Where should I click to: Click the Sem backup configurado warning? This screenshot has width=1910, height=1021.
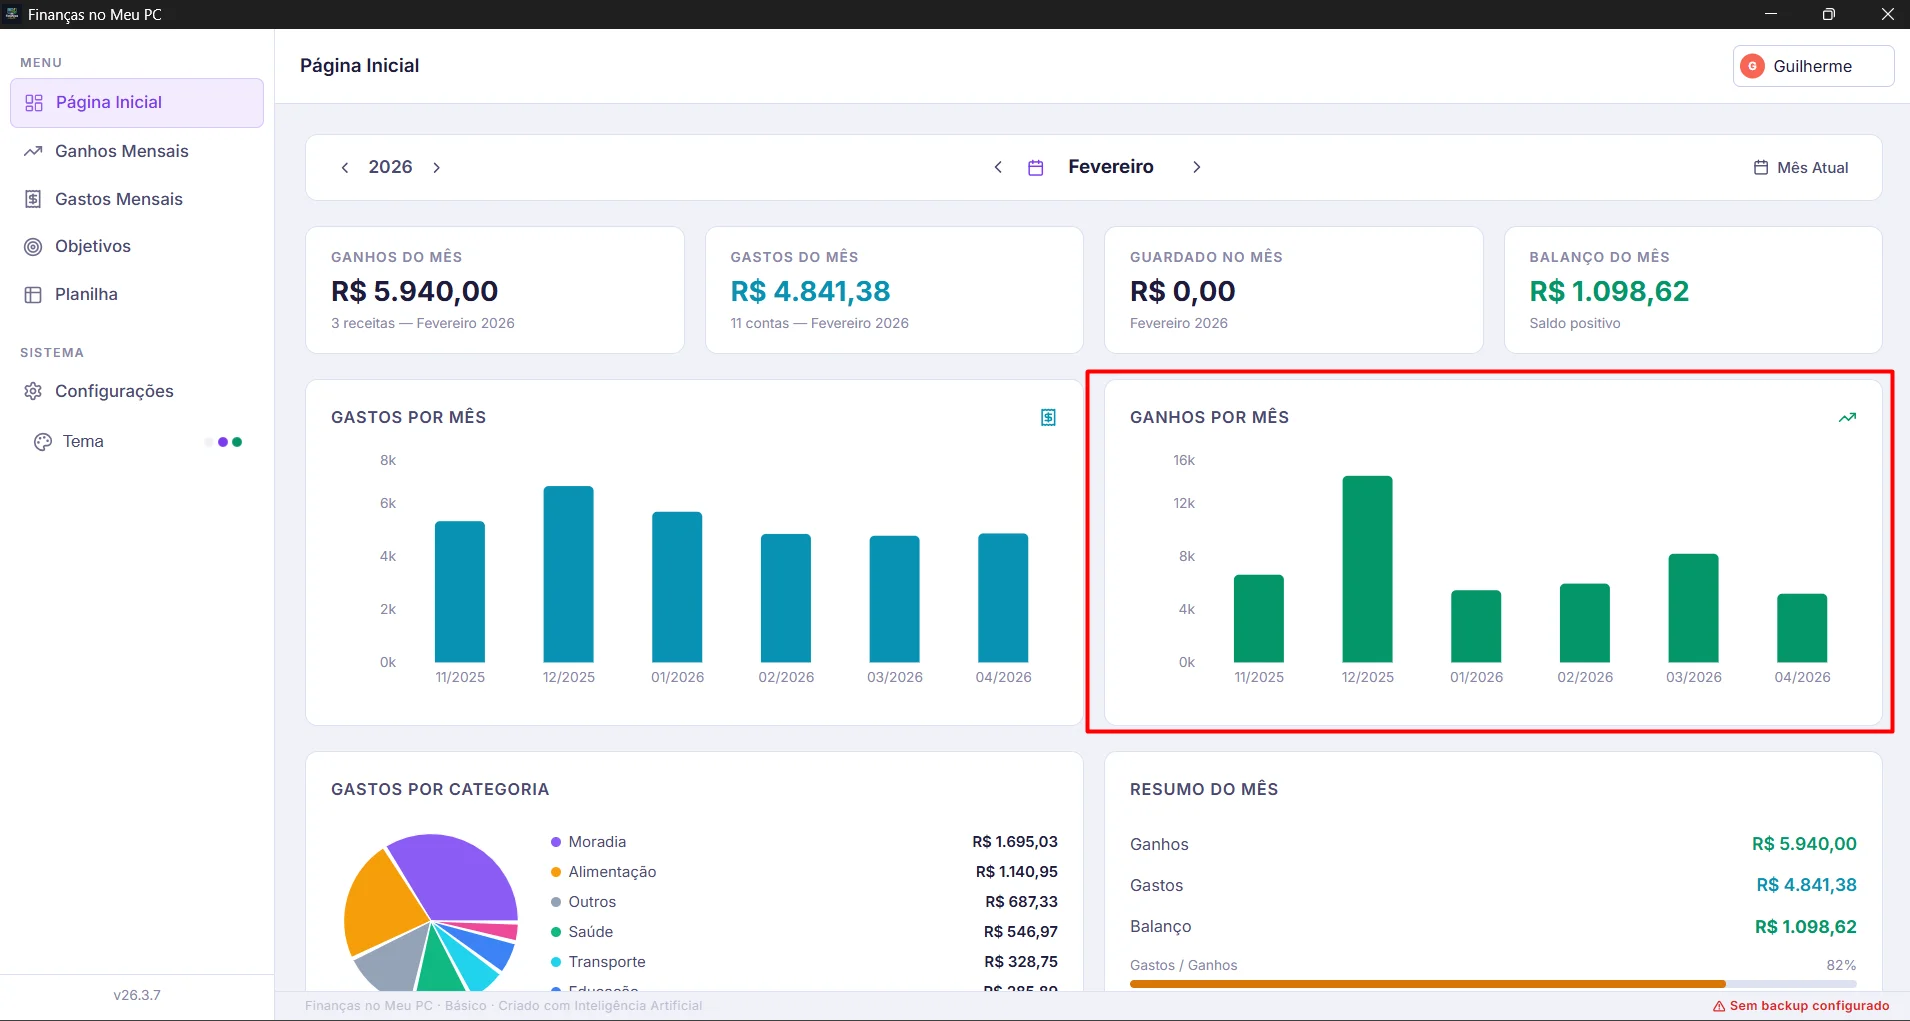[1801, 1005]
